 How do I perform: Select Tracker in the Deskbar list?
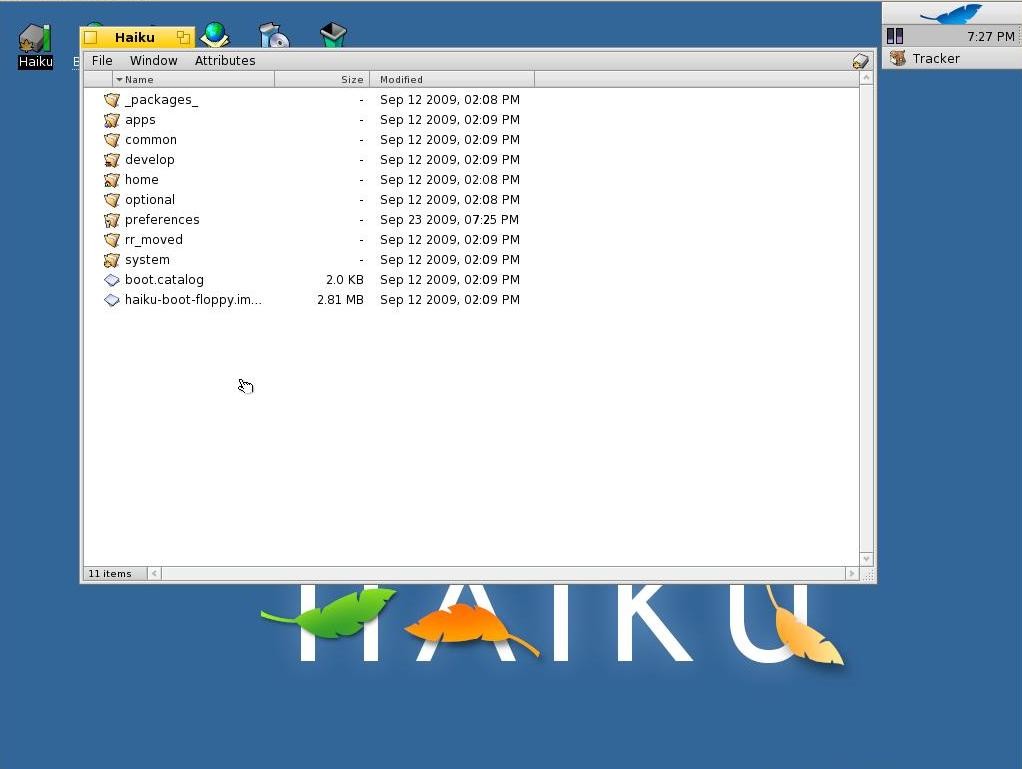pyautogui.click(x=952, y=59)
